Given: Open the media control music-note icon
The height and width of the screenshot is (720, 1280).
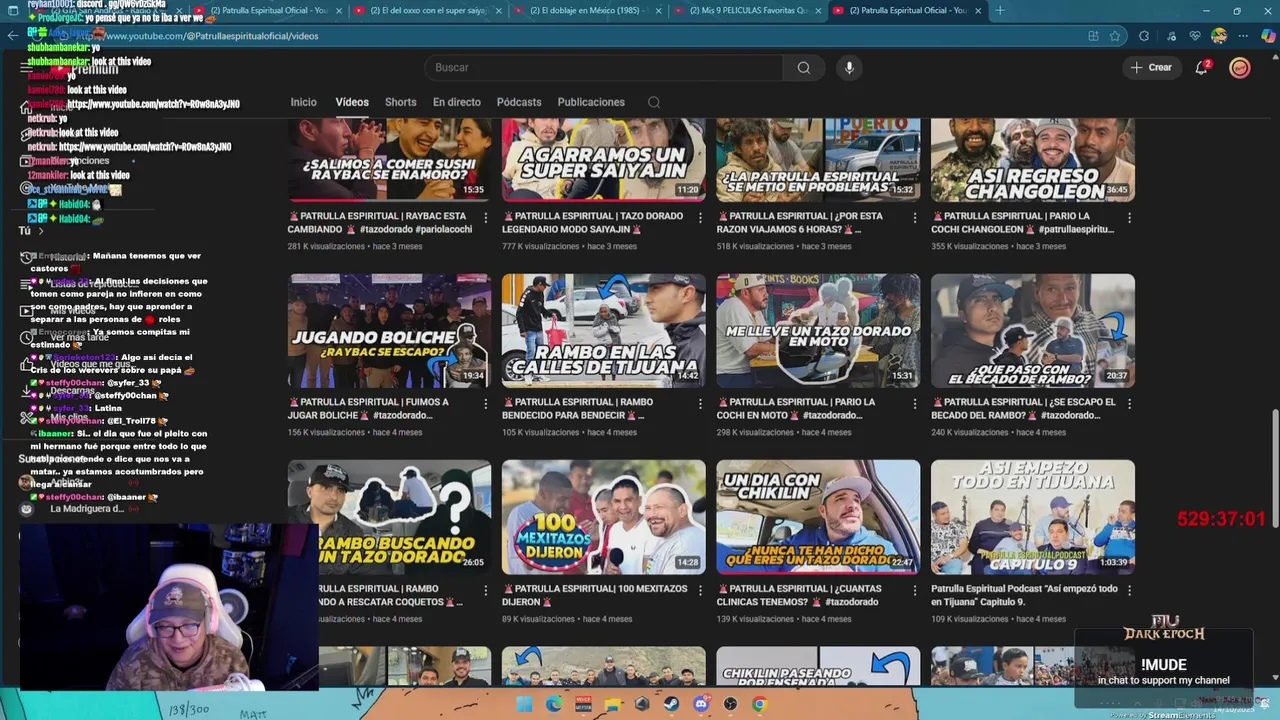Looking at the screenshot, I should 1170,36.
